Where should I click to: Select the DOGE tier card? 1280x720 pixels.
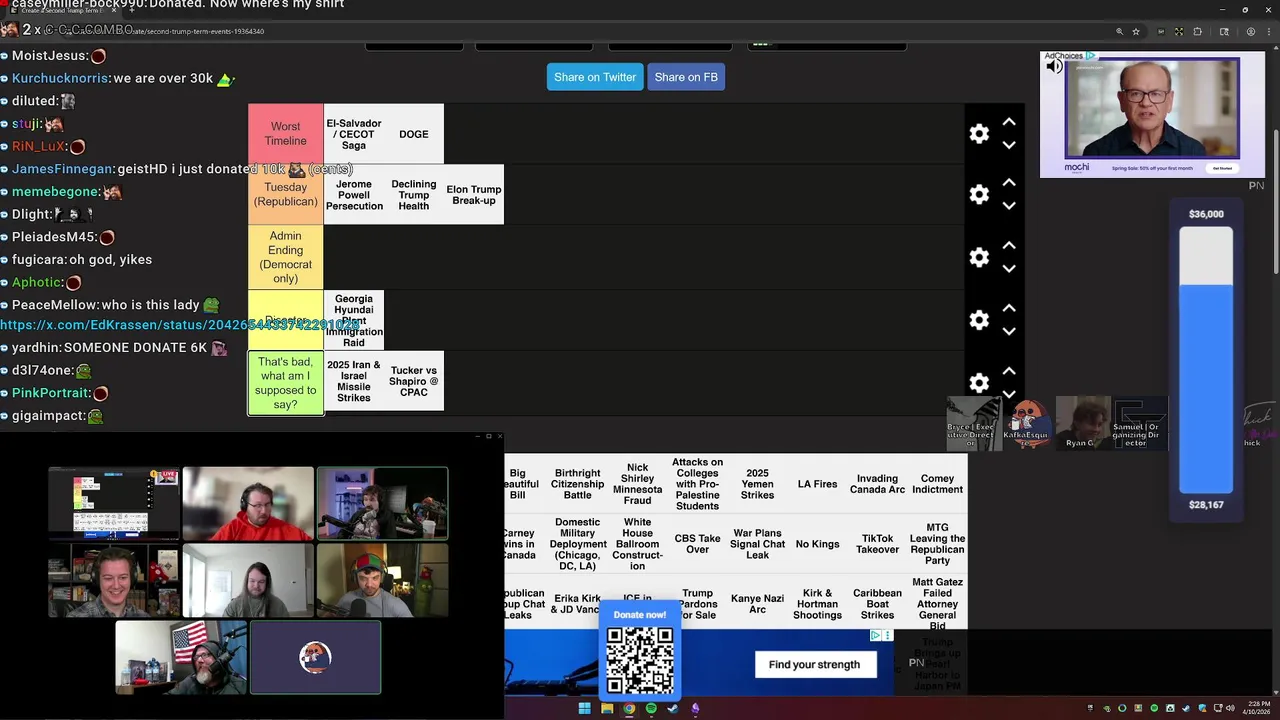414,134
